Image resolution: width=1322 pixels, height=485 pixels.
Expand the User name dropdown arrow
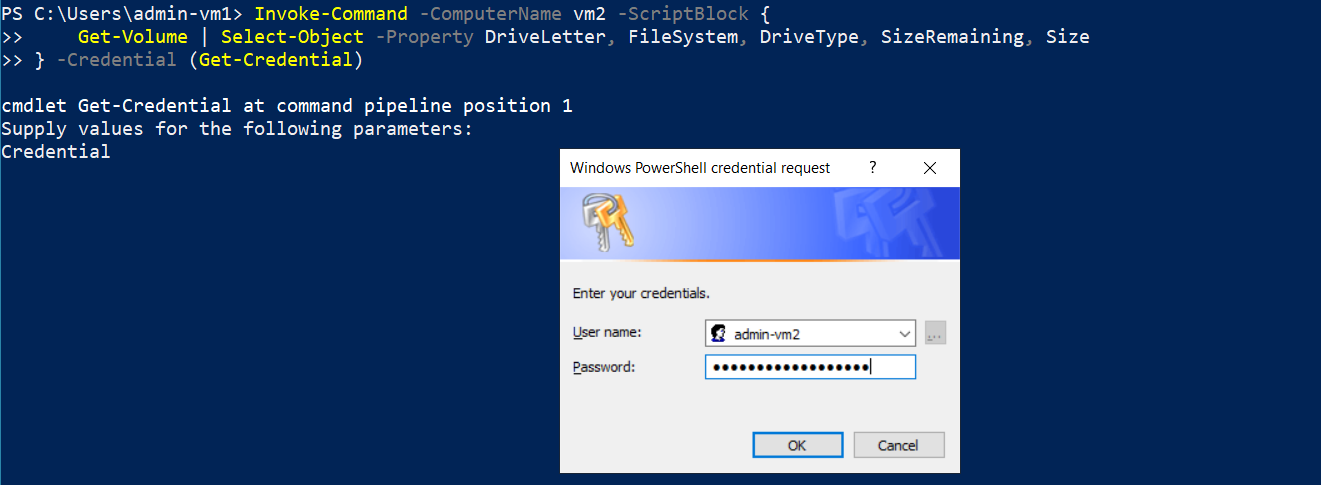coord(905,334)
